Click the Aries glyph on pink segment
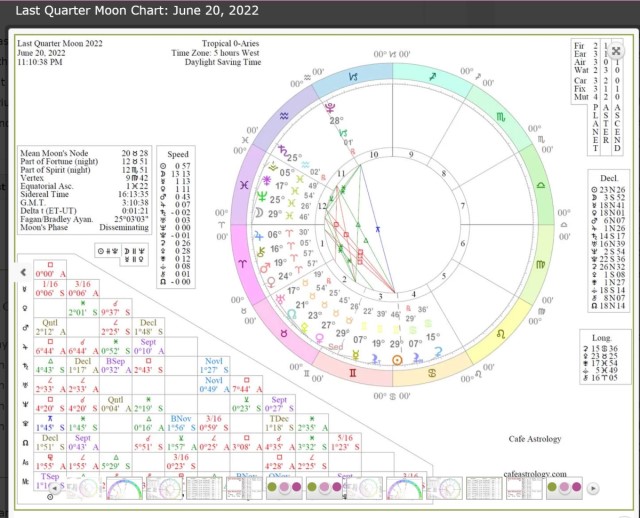The image size is (640, 518). [x=244, y=263]
